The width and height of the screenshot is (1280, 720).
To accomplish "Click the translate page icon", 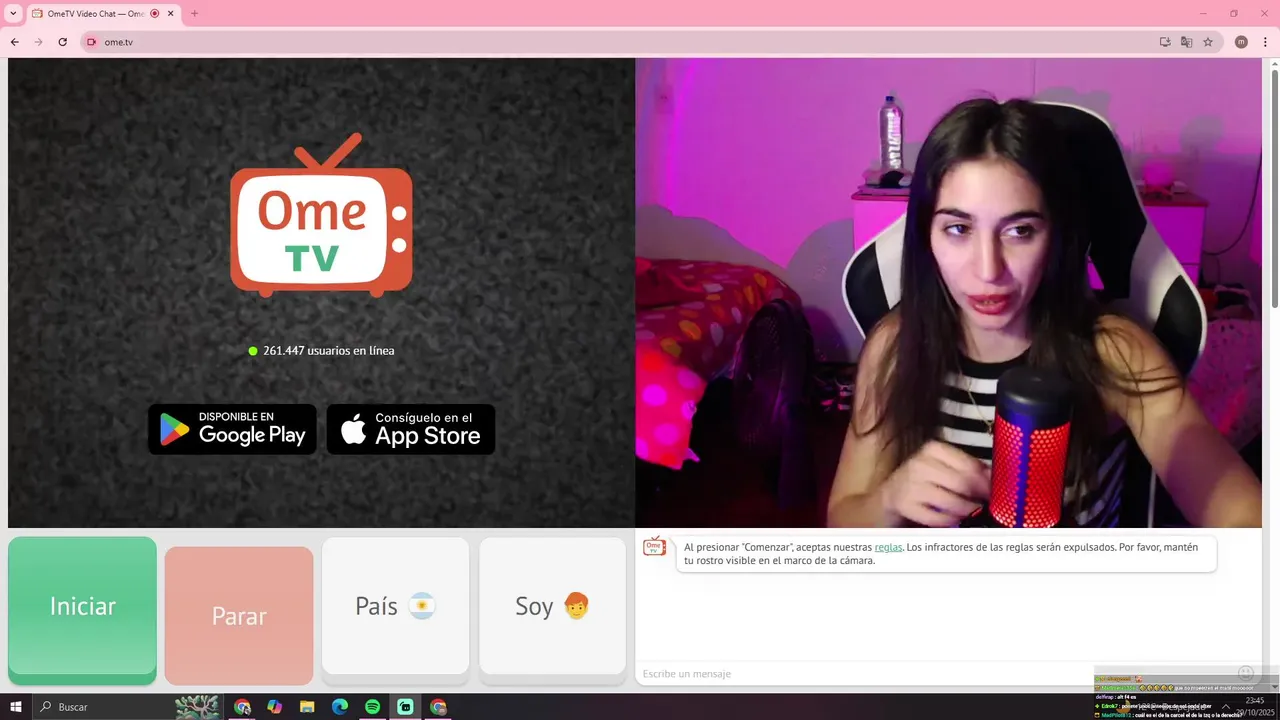I will tap(1187, 42).
